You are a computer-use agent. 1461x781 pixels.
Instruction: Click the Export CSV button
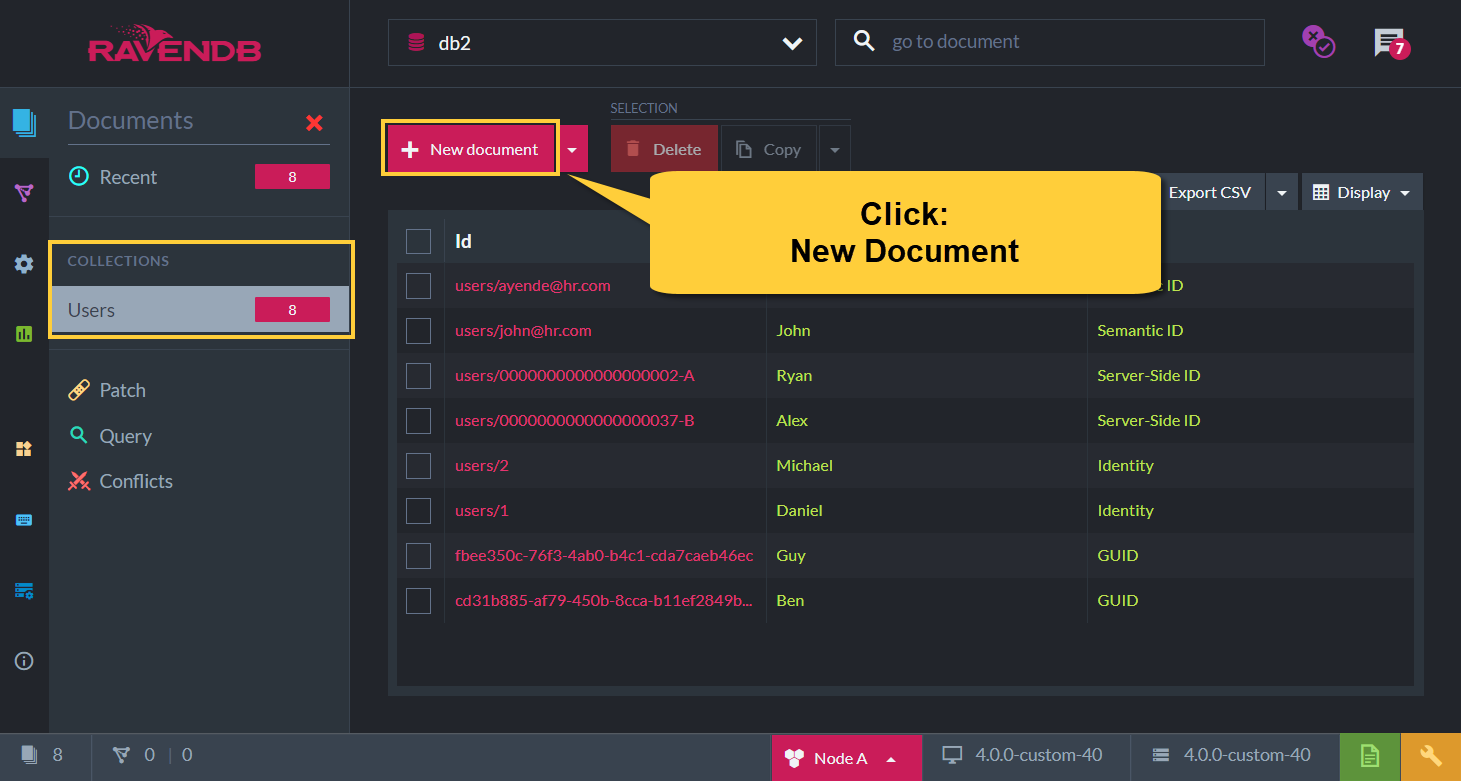point(1210,192)
